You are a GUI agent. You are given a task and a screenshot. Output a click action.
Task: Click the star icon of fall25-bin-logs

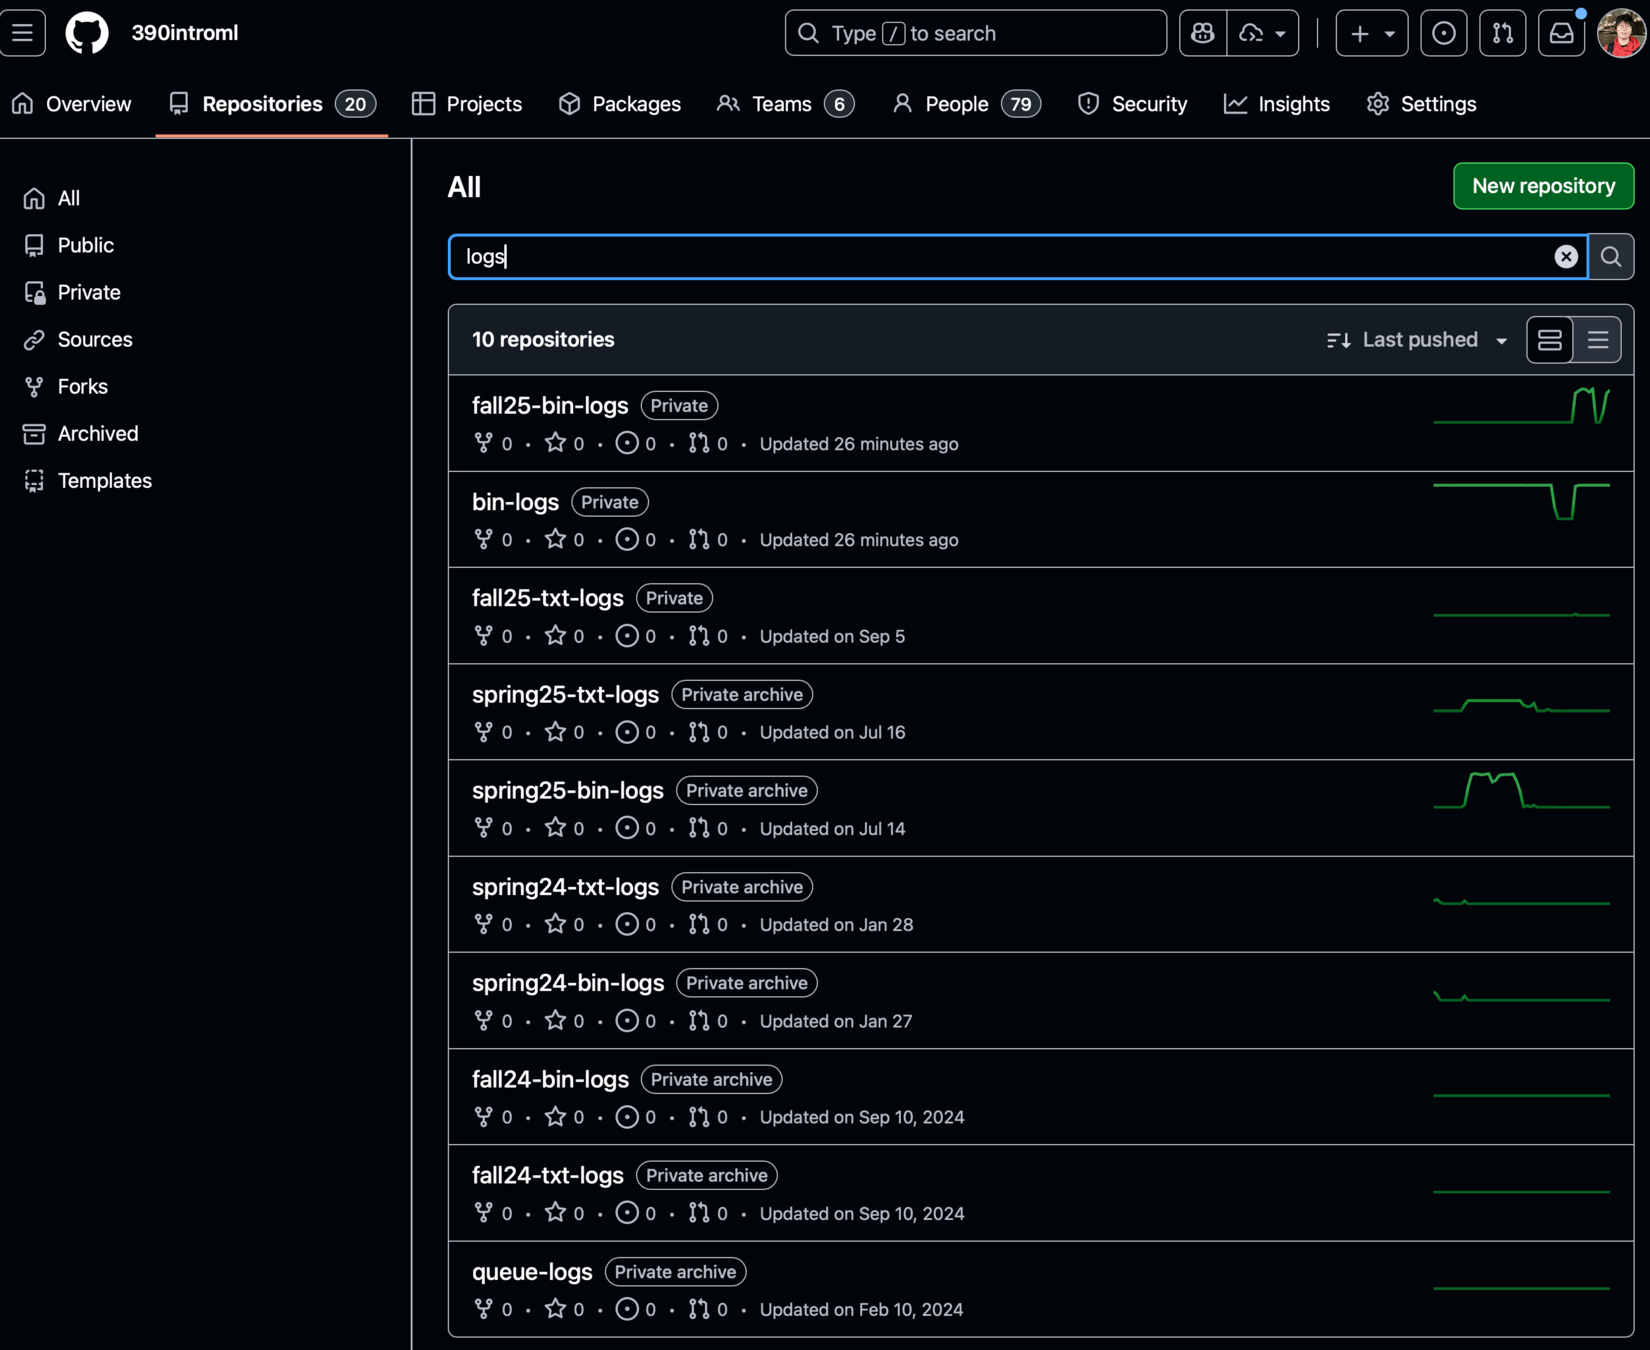tap(556, 443)
